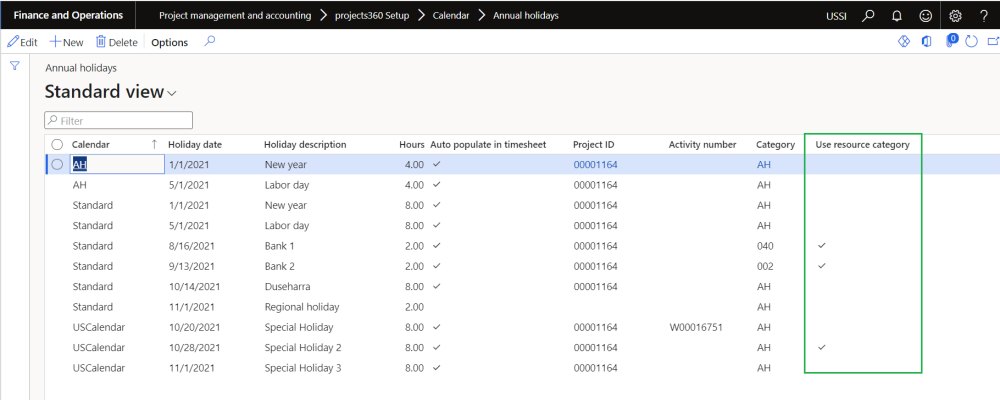
Task: Open the help question mark
Action: [x=984, y=16]
